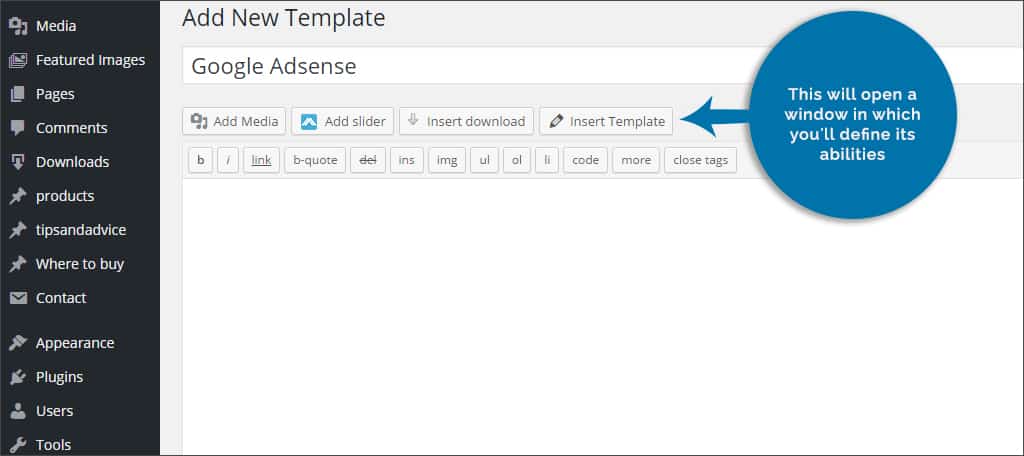
Task: Apply bold using the b button
Action: (200, 160)
